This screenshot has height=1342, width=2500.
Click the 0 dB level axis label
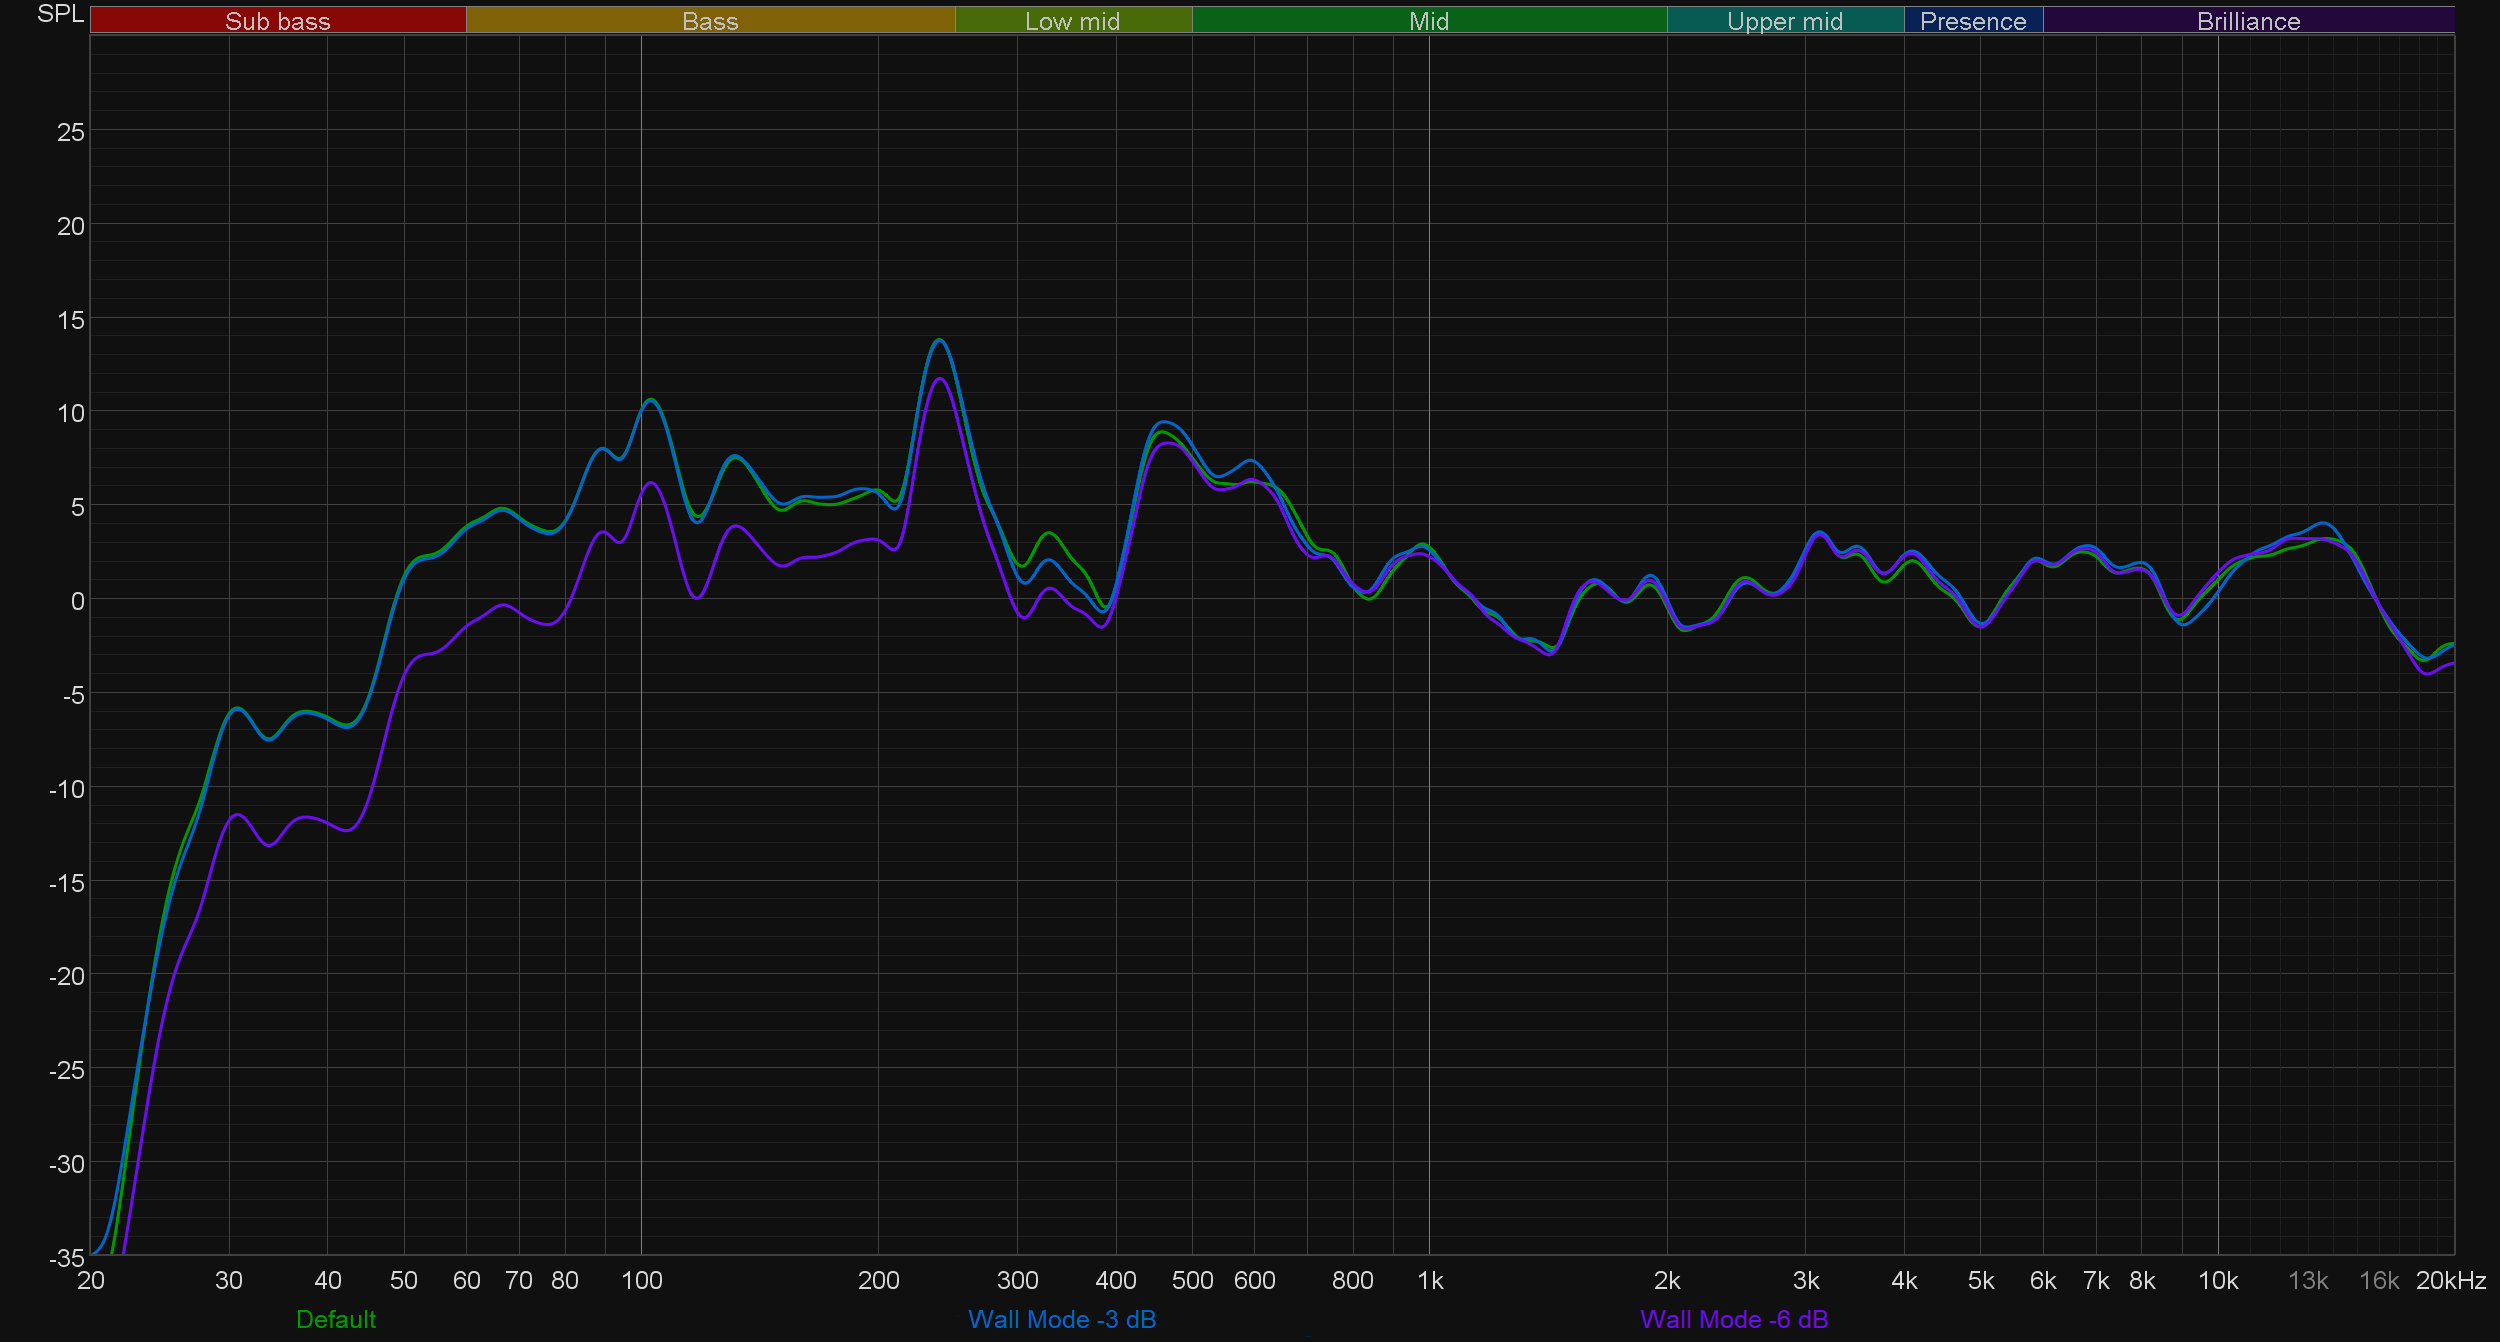tap(77, 601)
